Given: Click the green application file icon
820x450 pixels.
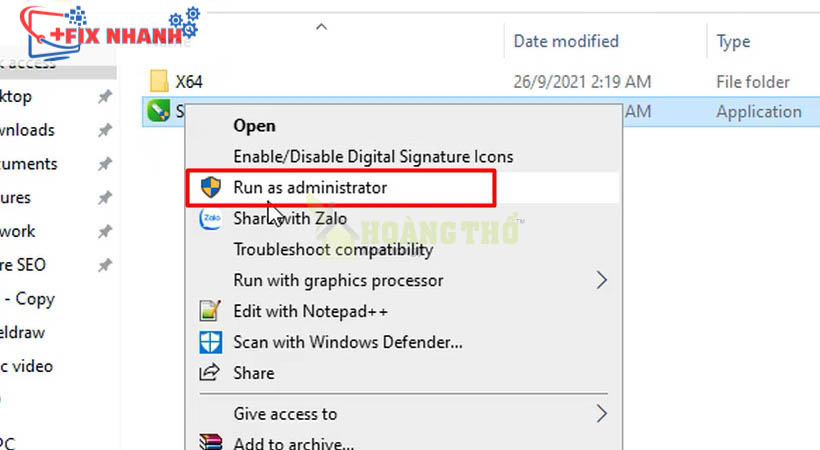Looking at the screenshot, I should pyautogui.click(x=157, y=111).
